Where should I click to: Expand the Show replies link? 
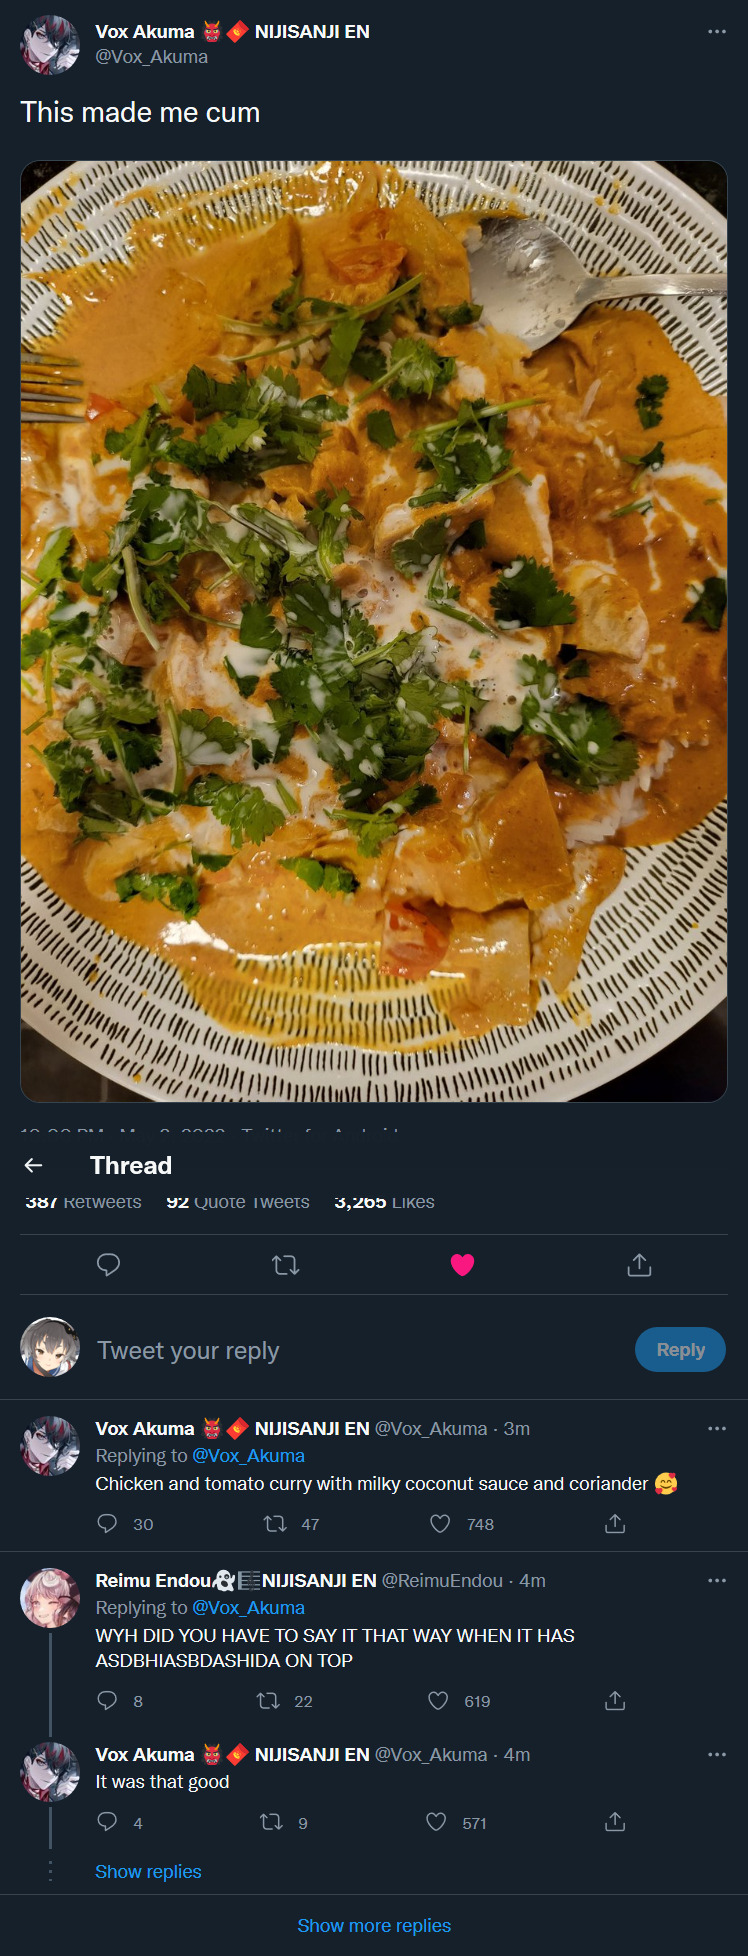148,1872
